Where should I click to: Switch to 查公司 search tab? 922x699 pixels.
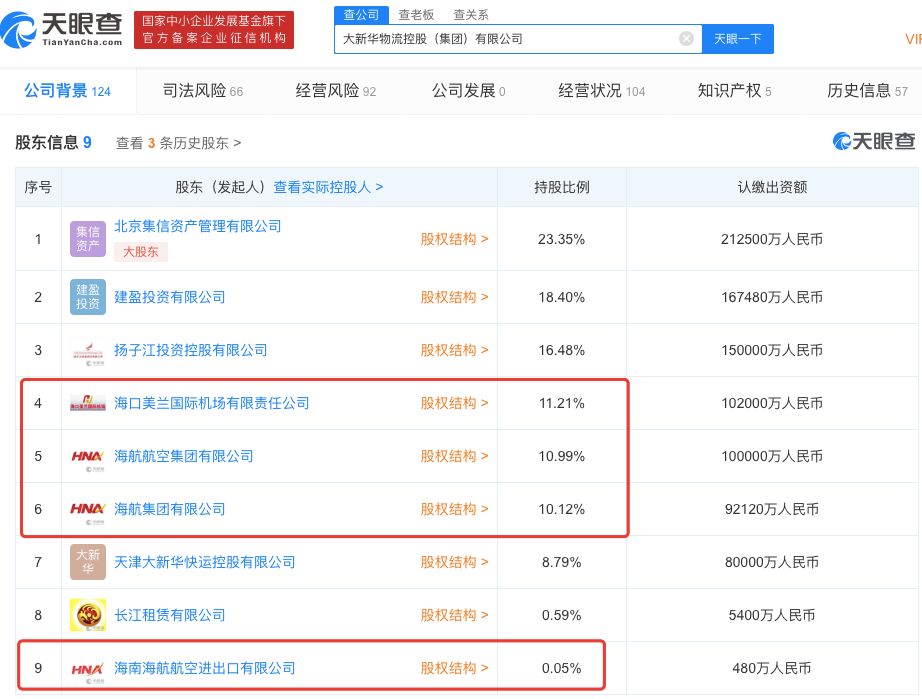361,15
